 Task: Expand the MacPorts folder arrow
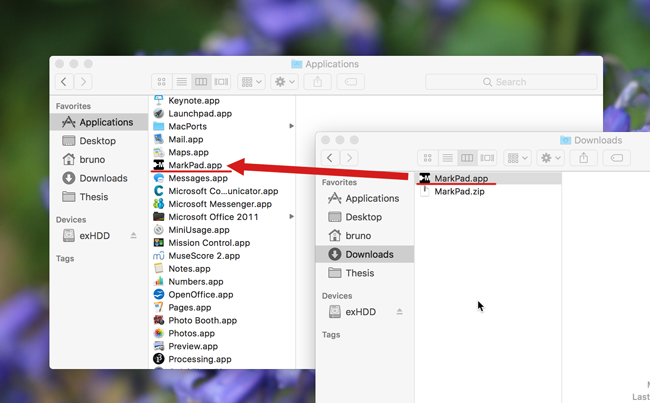click(291, 126)
